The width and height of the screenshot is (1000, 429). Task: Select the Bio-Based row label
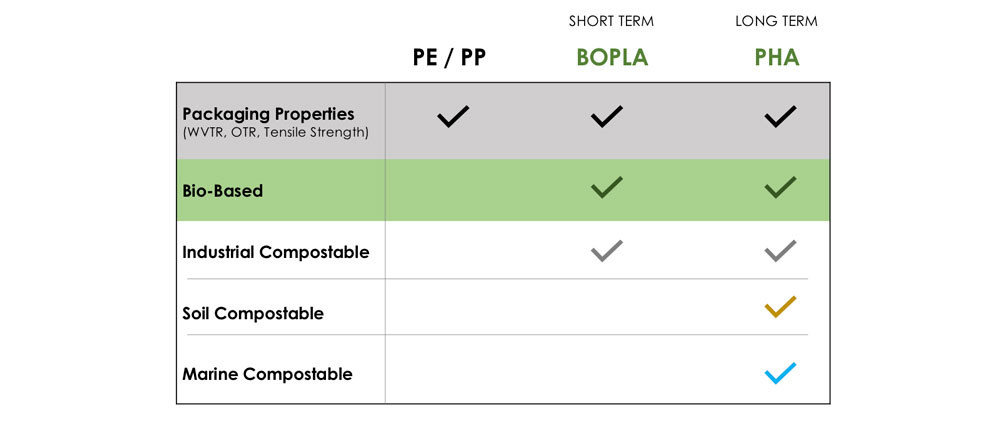pyautogui.click(x=222, y=190)
